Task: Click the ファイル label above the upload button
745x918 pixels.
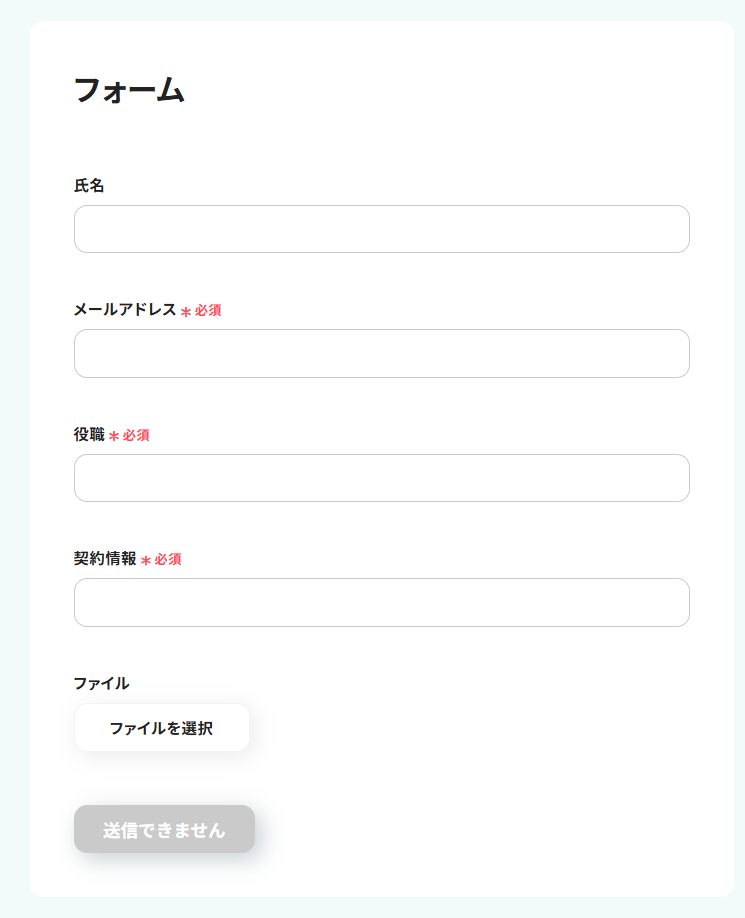Action: (101, 684)
